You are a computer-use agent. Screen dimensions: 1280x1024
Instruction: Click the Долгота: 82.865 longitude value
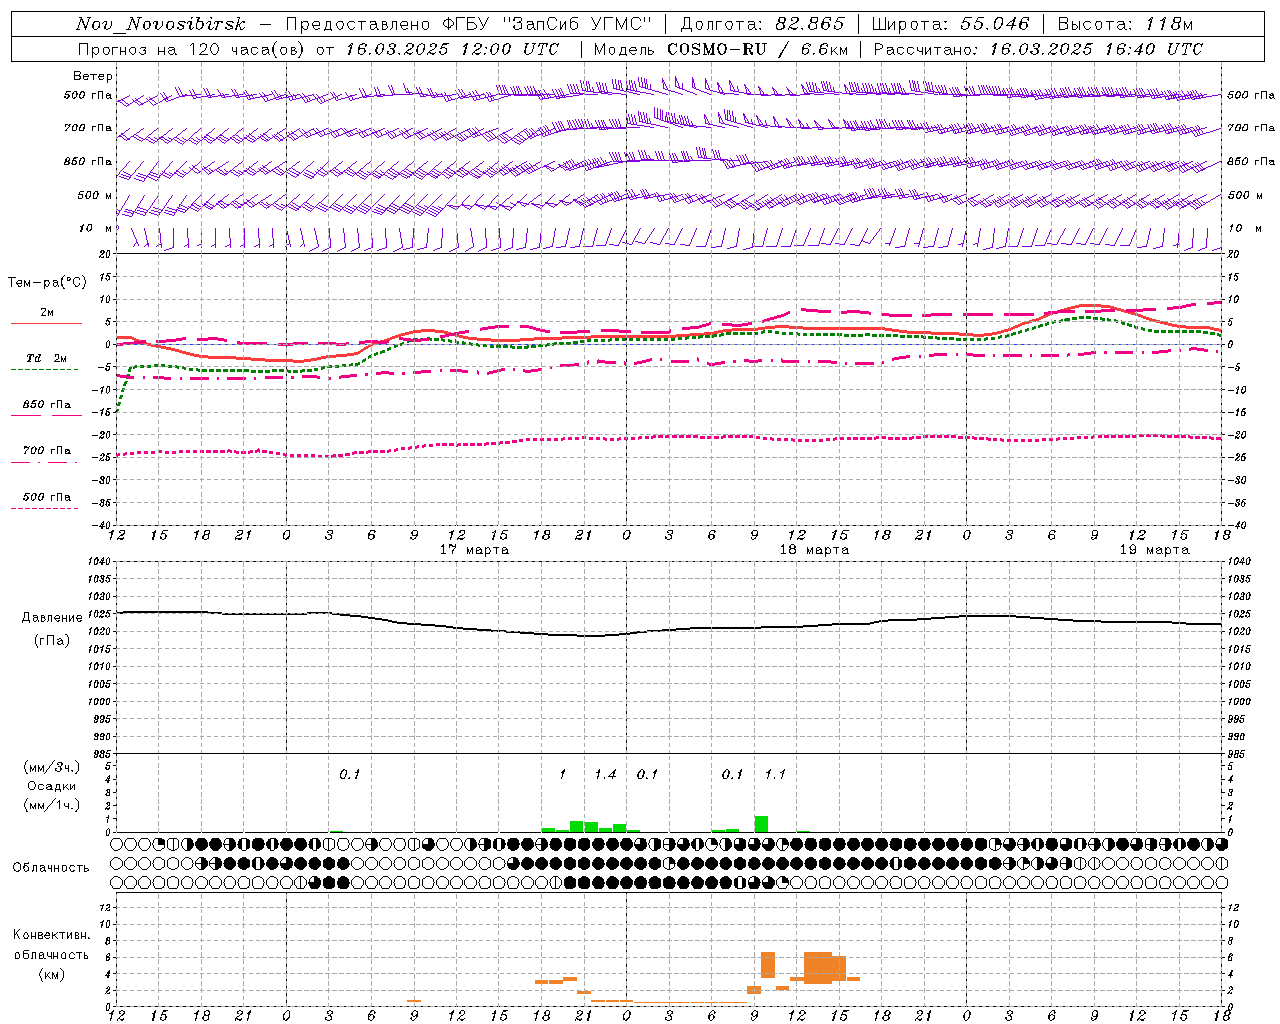762,24
